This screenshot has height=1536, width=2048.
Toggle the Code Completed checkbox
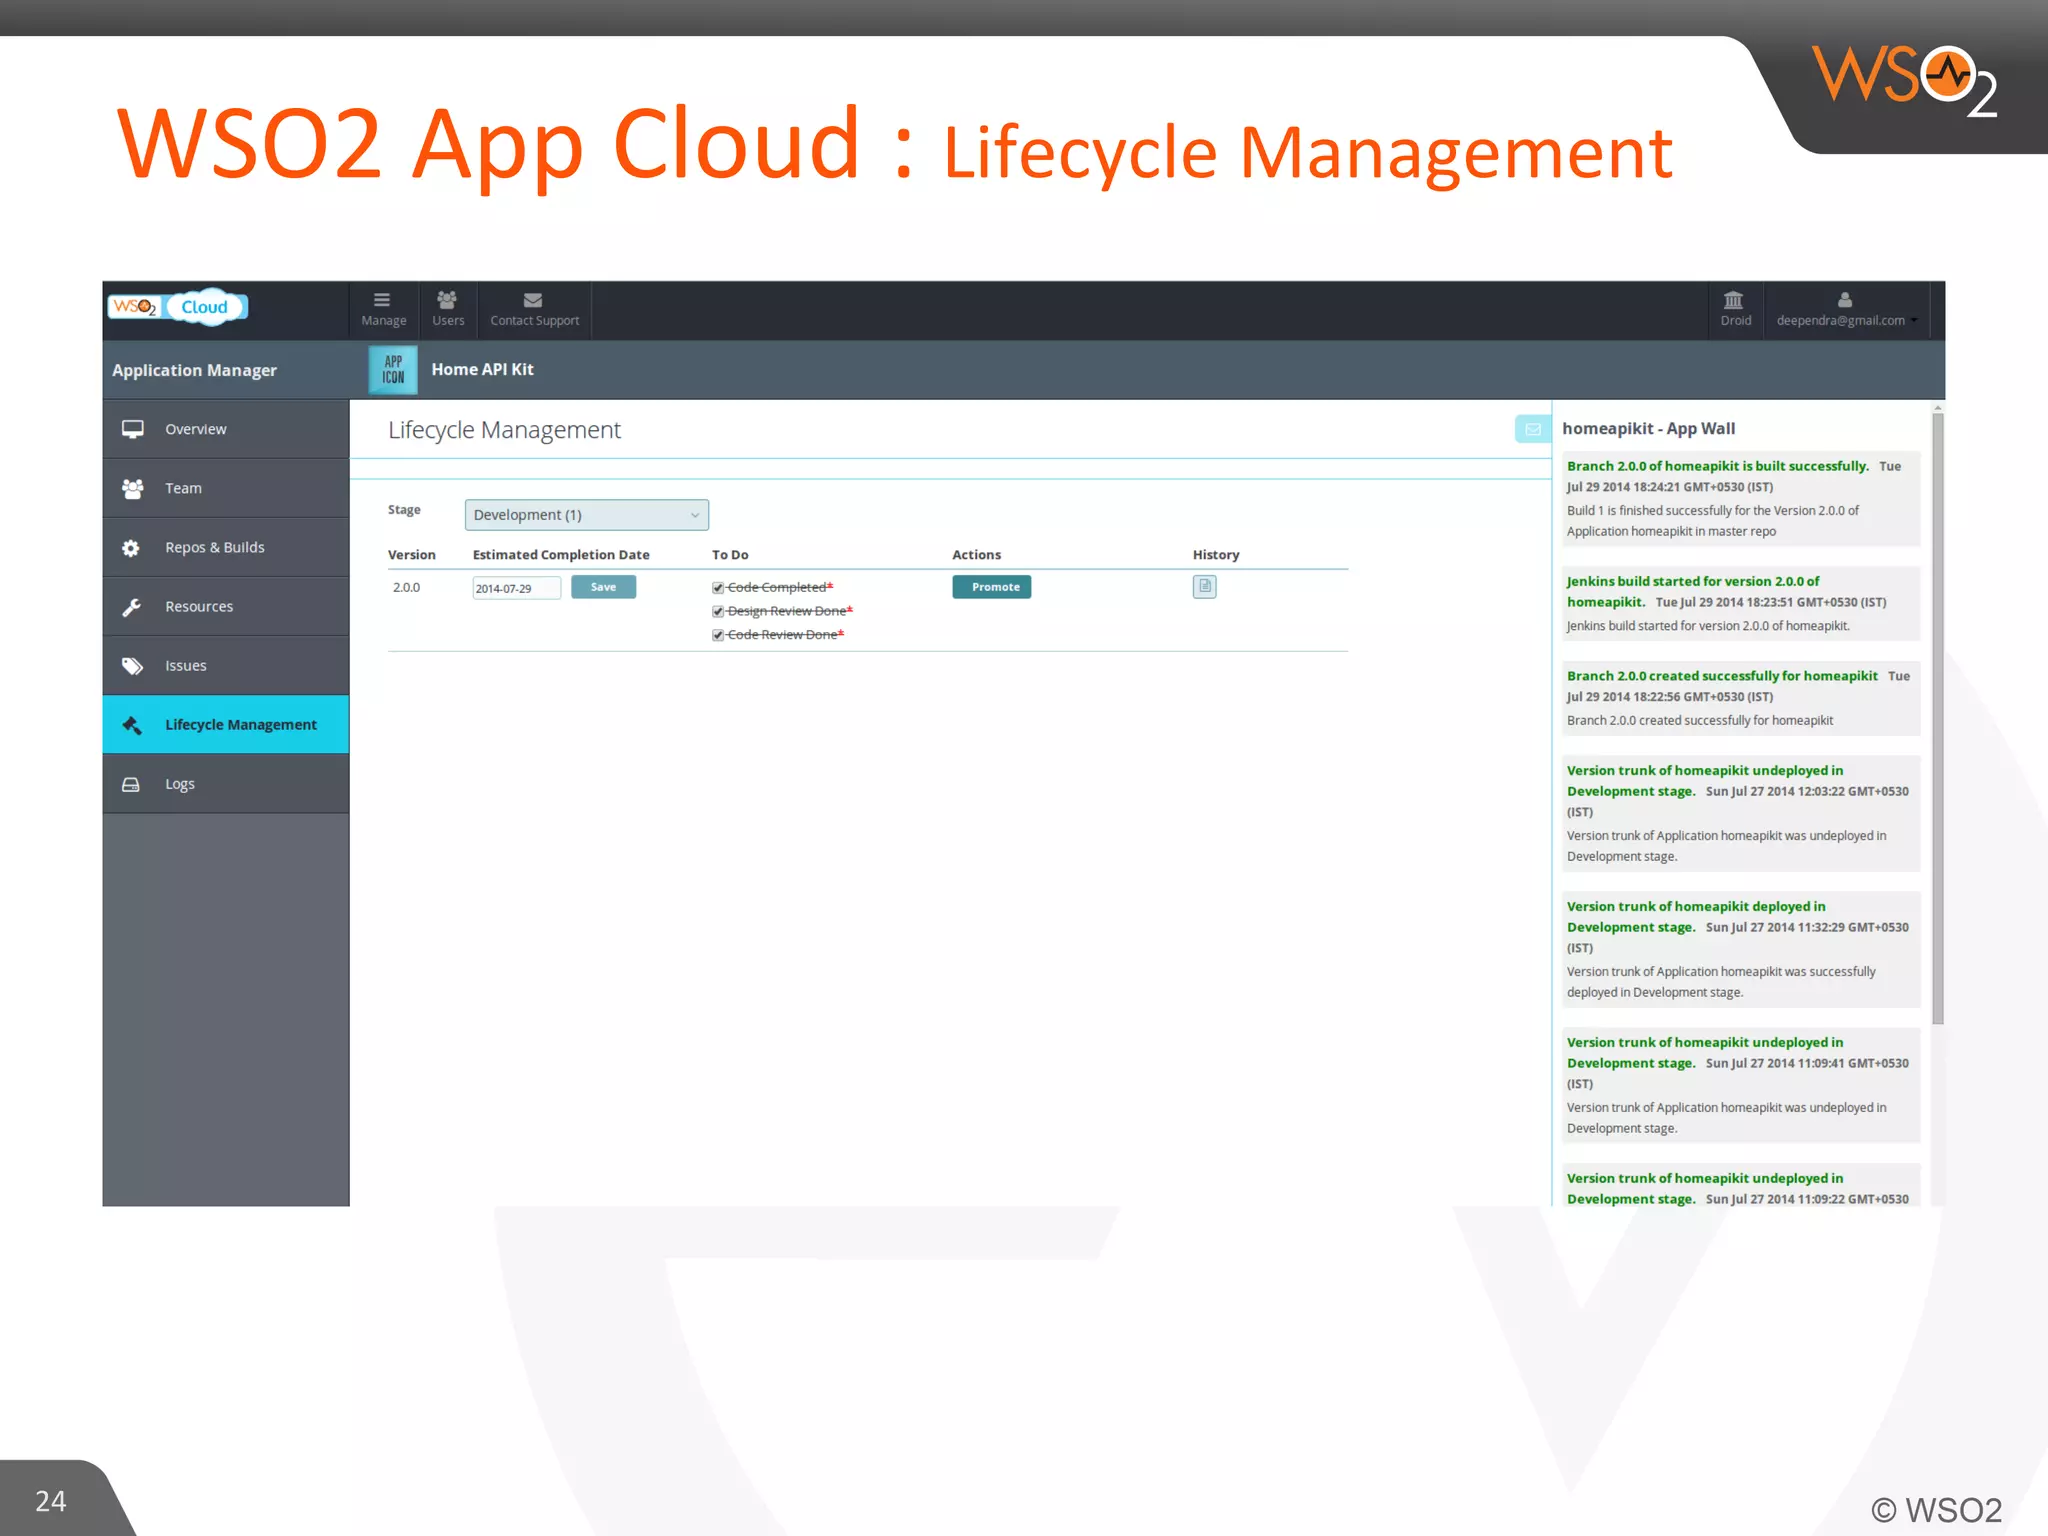[x=718, y=588]
